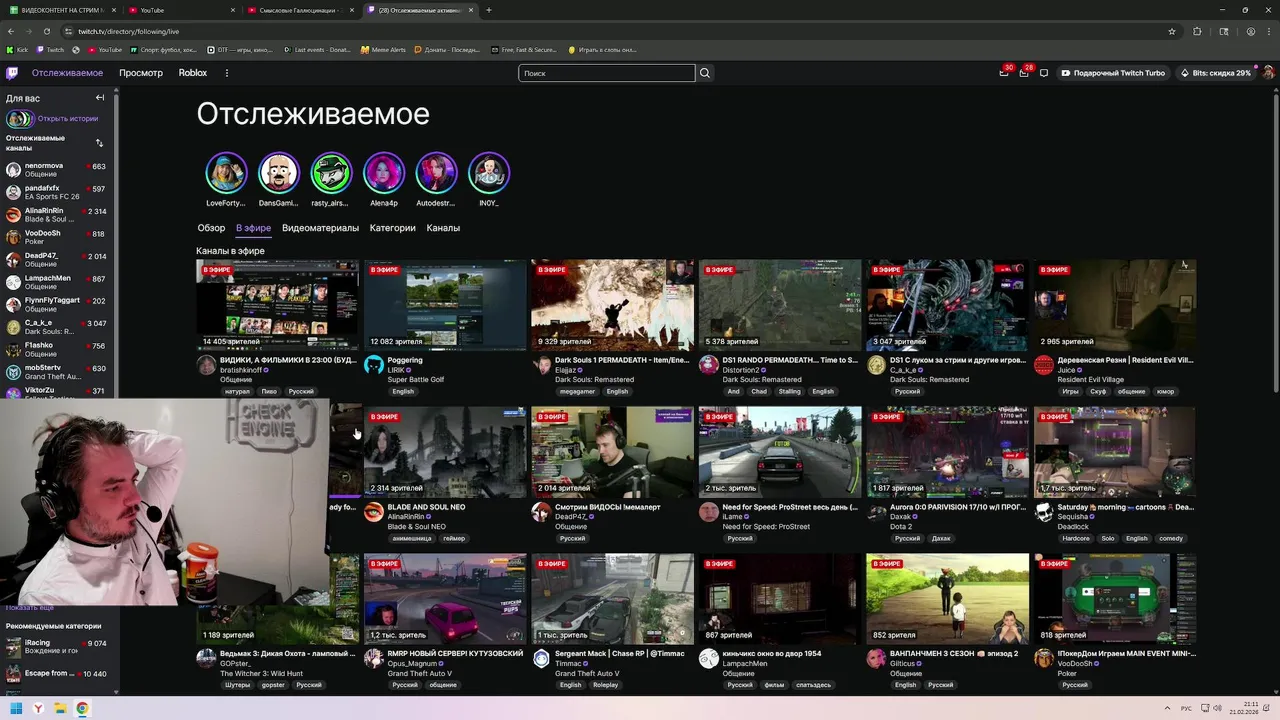The height and width of the screenshot is (720, 1280).
Task: Switch to the "Обзор" tab
Action: (211, 228)
